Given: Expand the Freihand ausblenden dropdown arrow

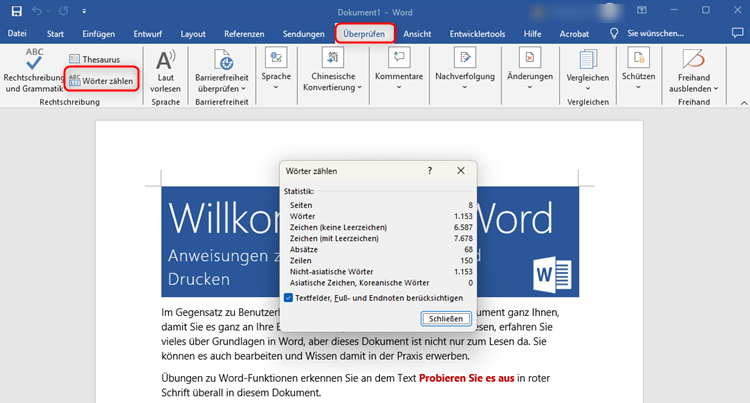Looking at the screenshot, I should click(716, 89).
